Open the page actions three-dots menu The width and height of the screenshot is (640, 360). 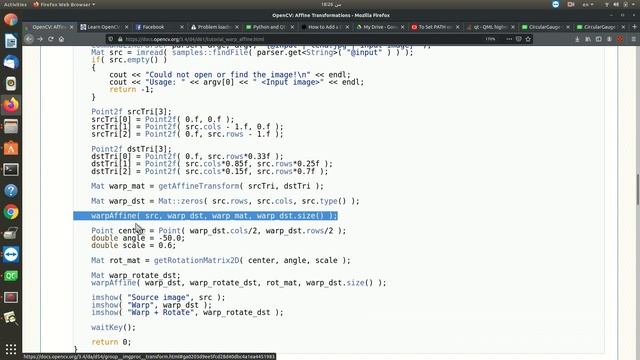click(509, 39)
